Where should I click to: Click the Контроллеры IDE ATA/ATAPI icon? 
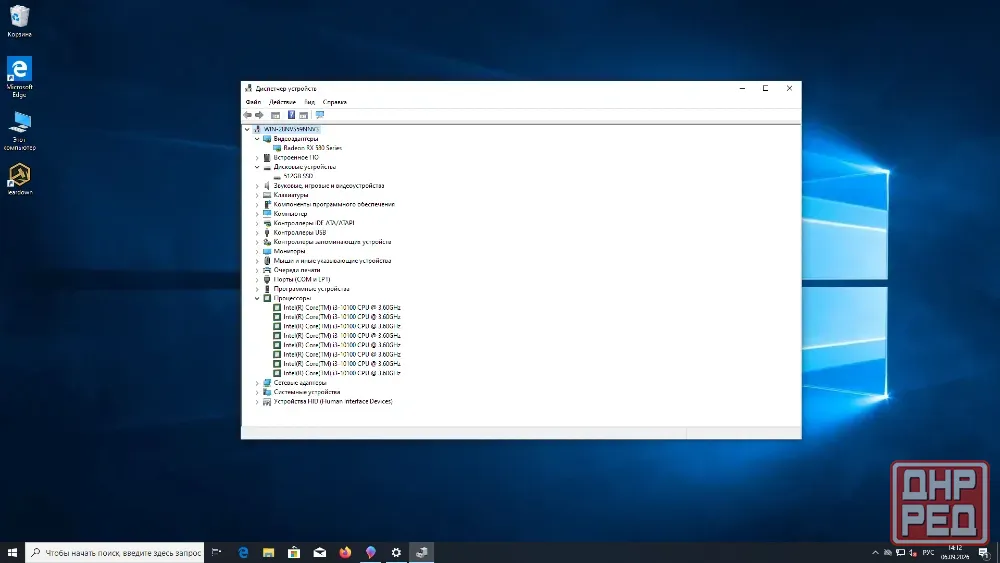coord(267,223)
